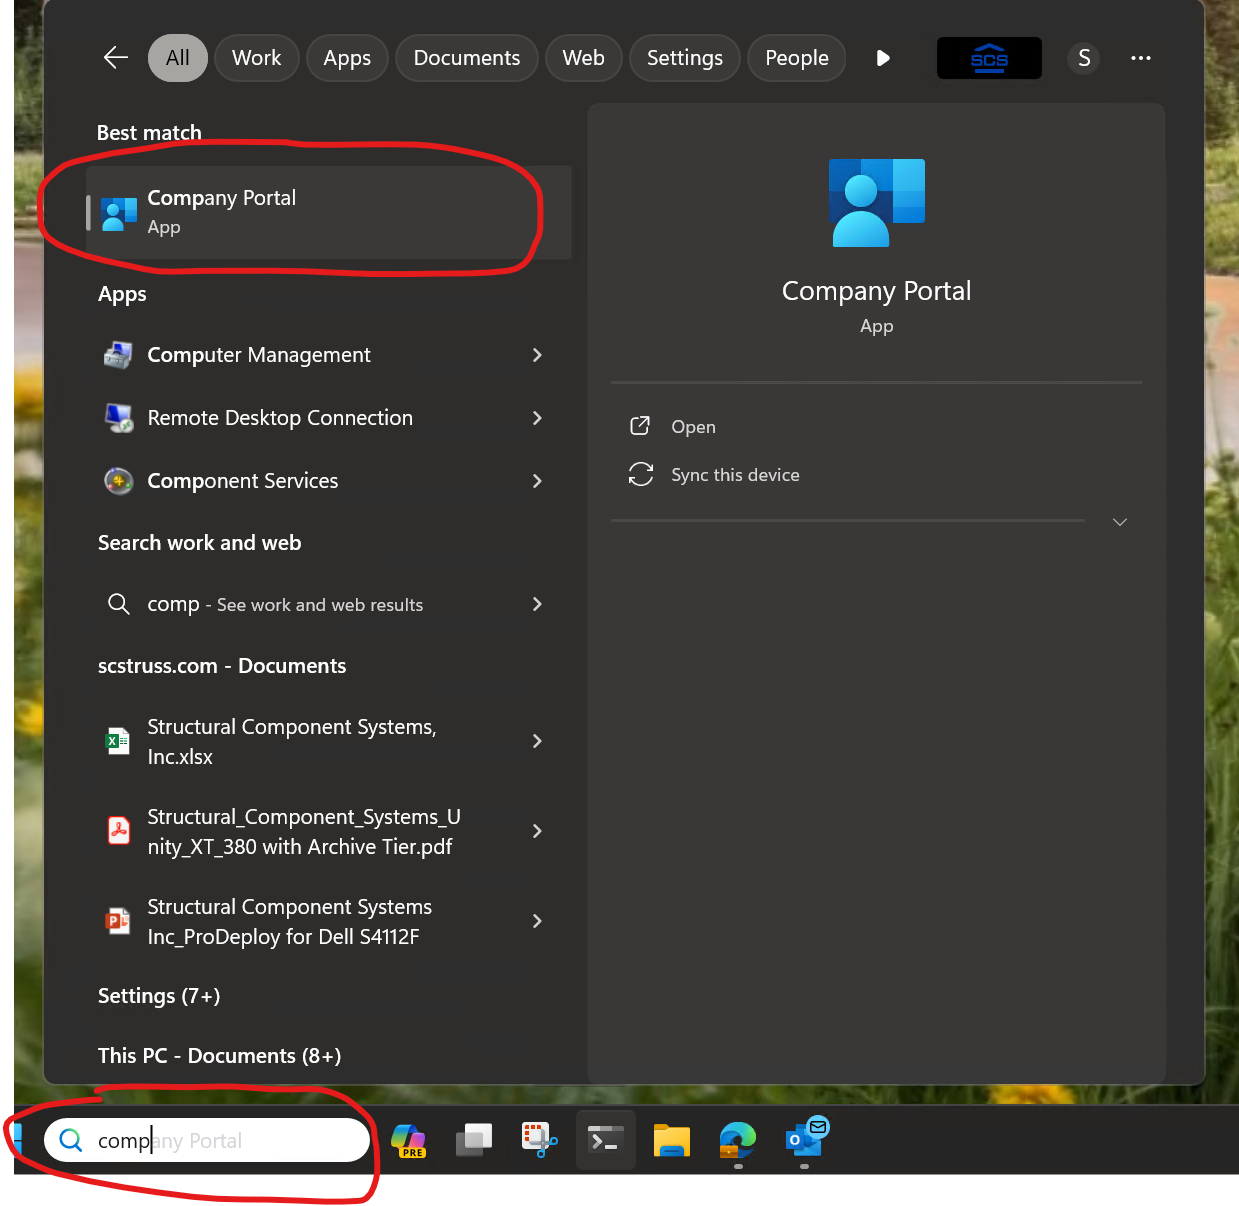Show This PC - Documents (8+) results

[x=220, y=1056]
